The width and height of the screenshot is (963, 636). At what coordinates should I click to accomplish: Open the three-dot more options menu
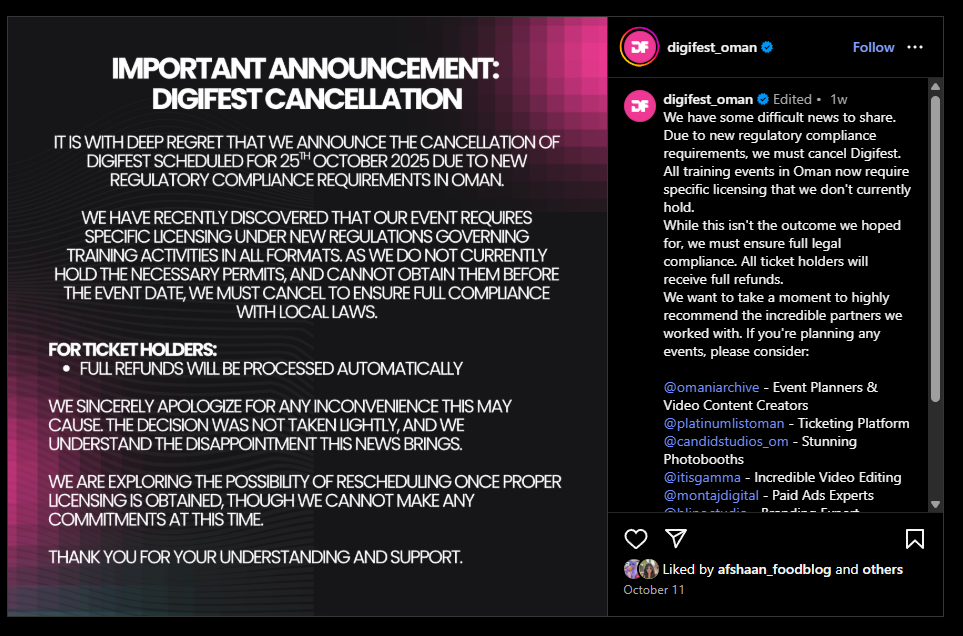915,47
